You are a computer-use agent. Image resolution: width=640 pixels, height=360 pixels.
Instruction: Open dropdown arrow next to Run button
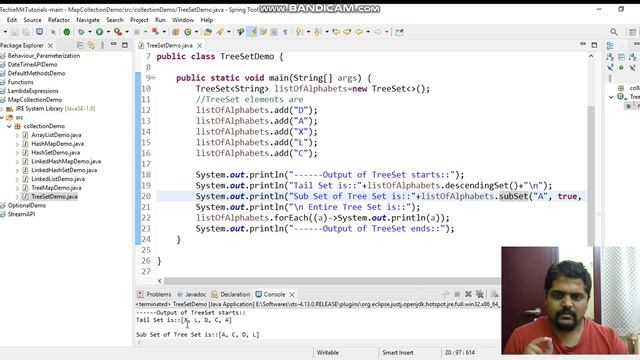(108, 32)
